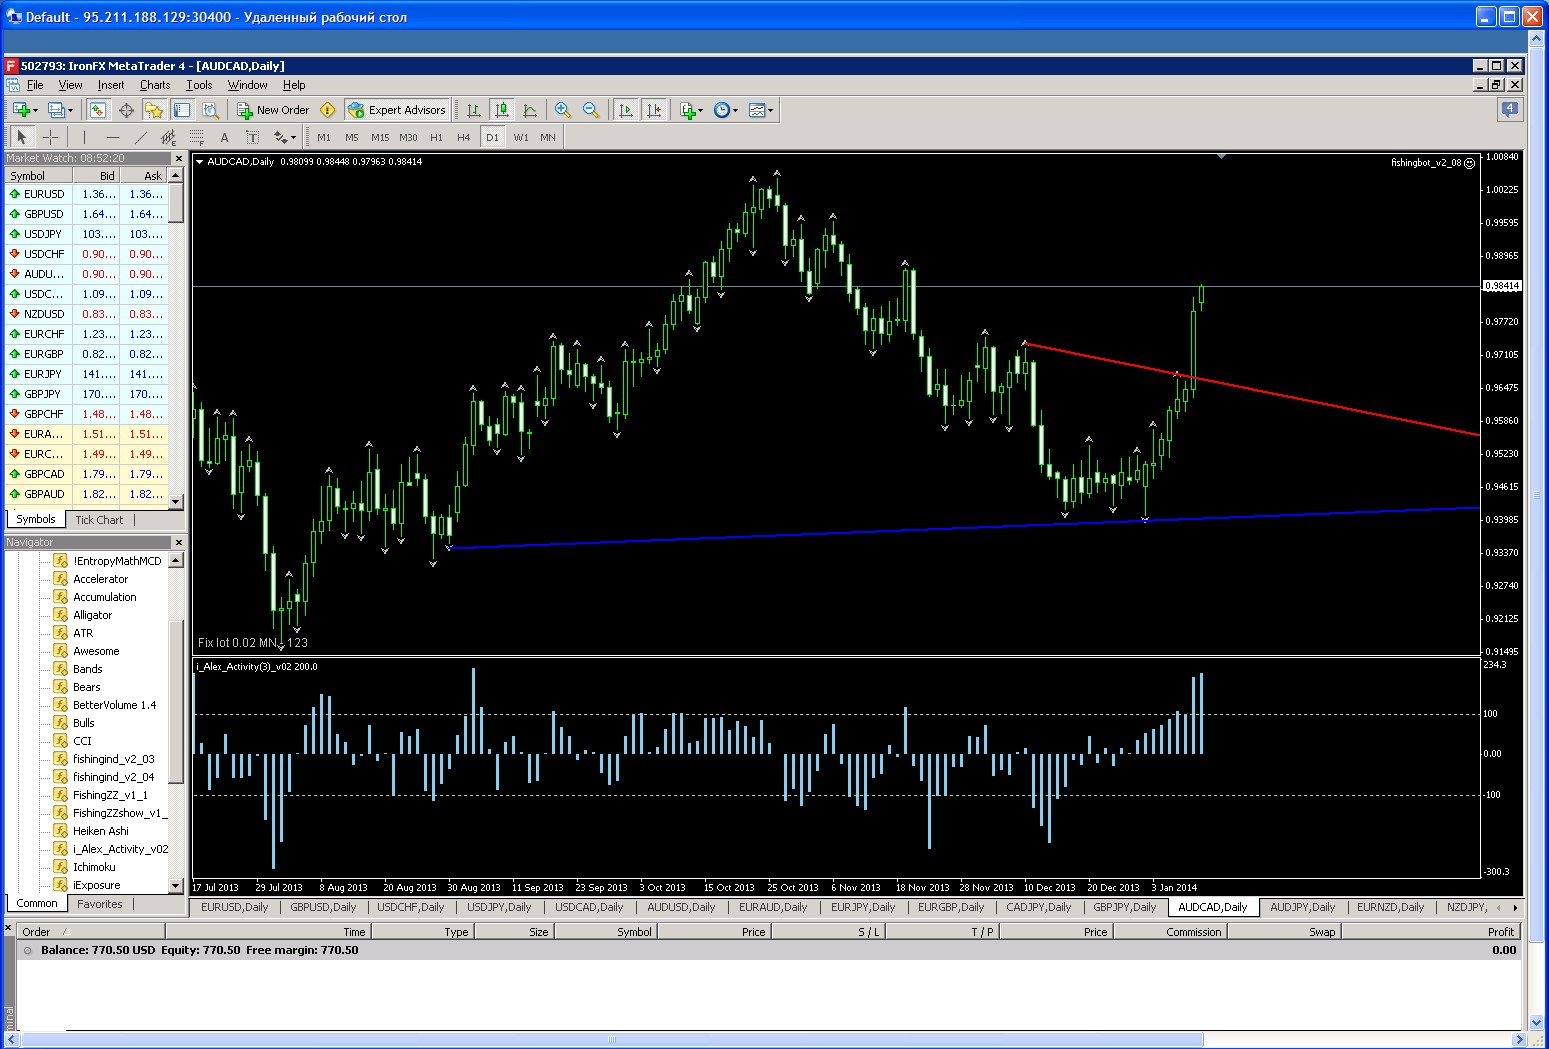Select the Text Label tool
1549x1049 pixels.
click(253, 137)
